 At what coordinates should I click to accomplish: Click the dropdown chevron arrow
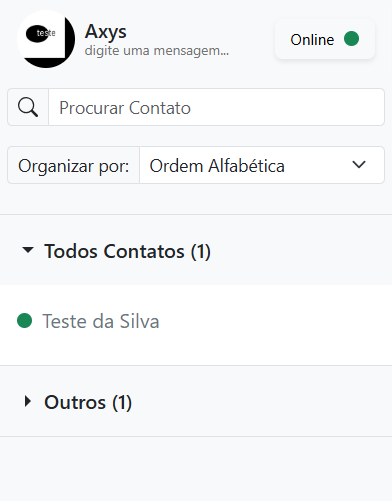359,165
